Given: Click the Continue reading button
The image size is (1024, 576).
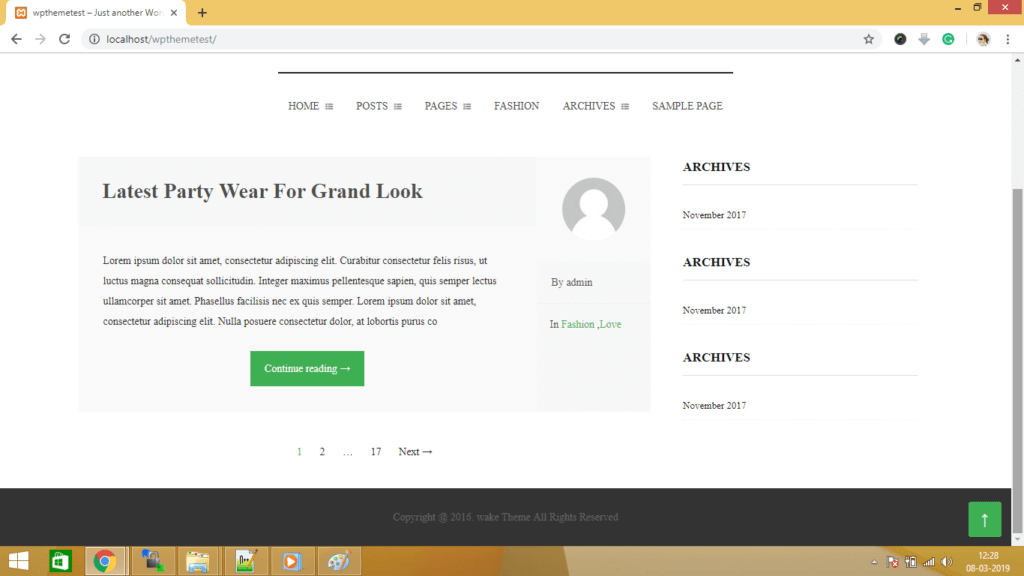Looking at the screenshot, I should (x=307, y=368).
